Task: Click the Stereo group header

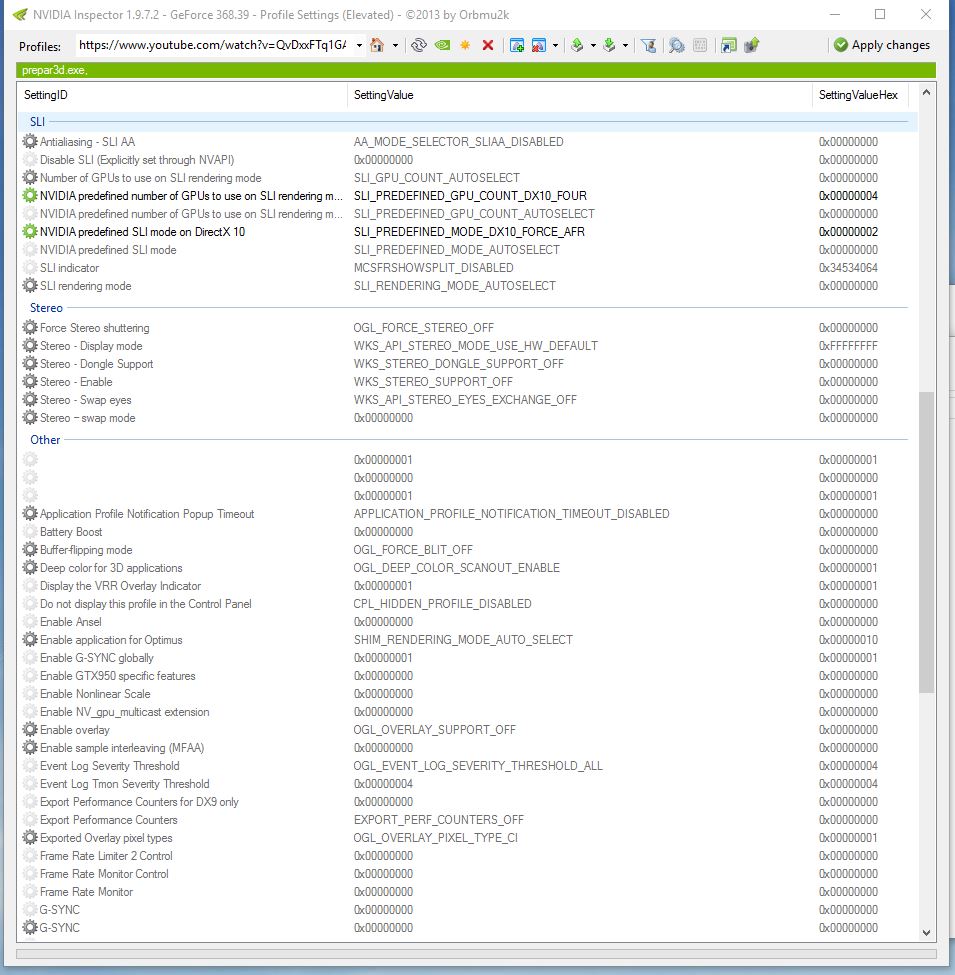Action: click(46, 308)
